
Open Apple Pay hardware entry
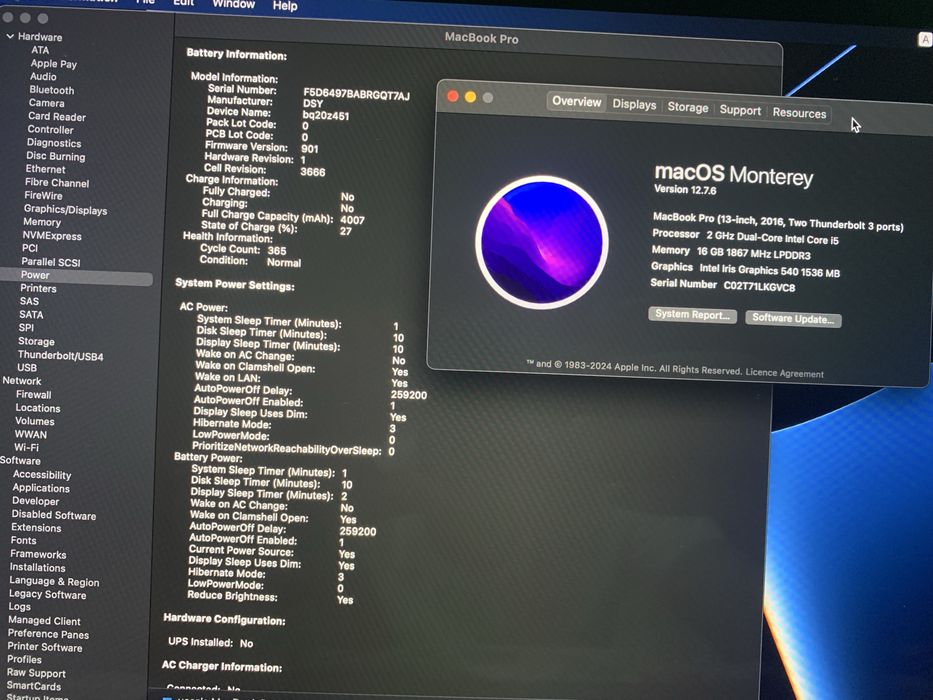pos(54,63)
